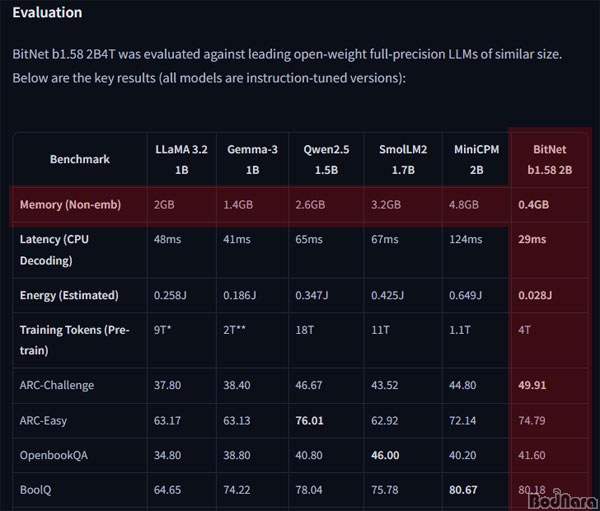This screenshot has width=600, height=511.
Task: Click the SmolLM2 1.7B column header
Action: point(403,160)
